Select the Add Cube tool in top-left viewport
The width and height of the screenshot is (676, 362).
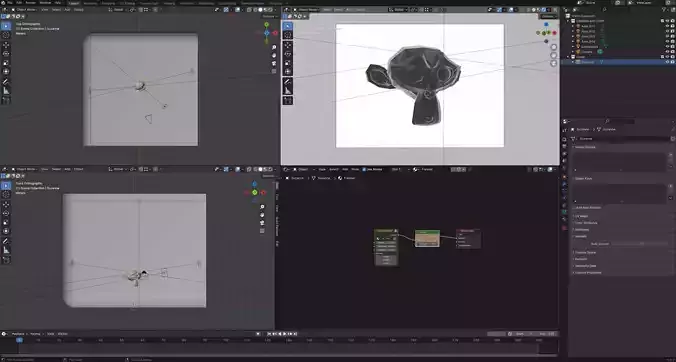tap(6, 100)
